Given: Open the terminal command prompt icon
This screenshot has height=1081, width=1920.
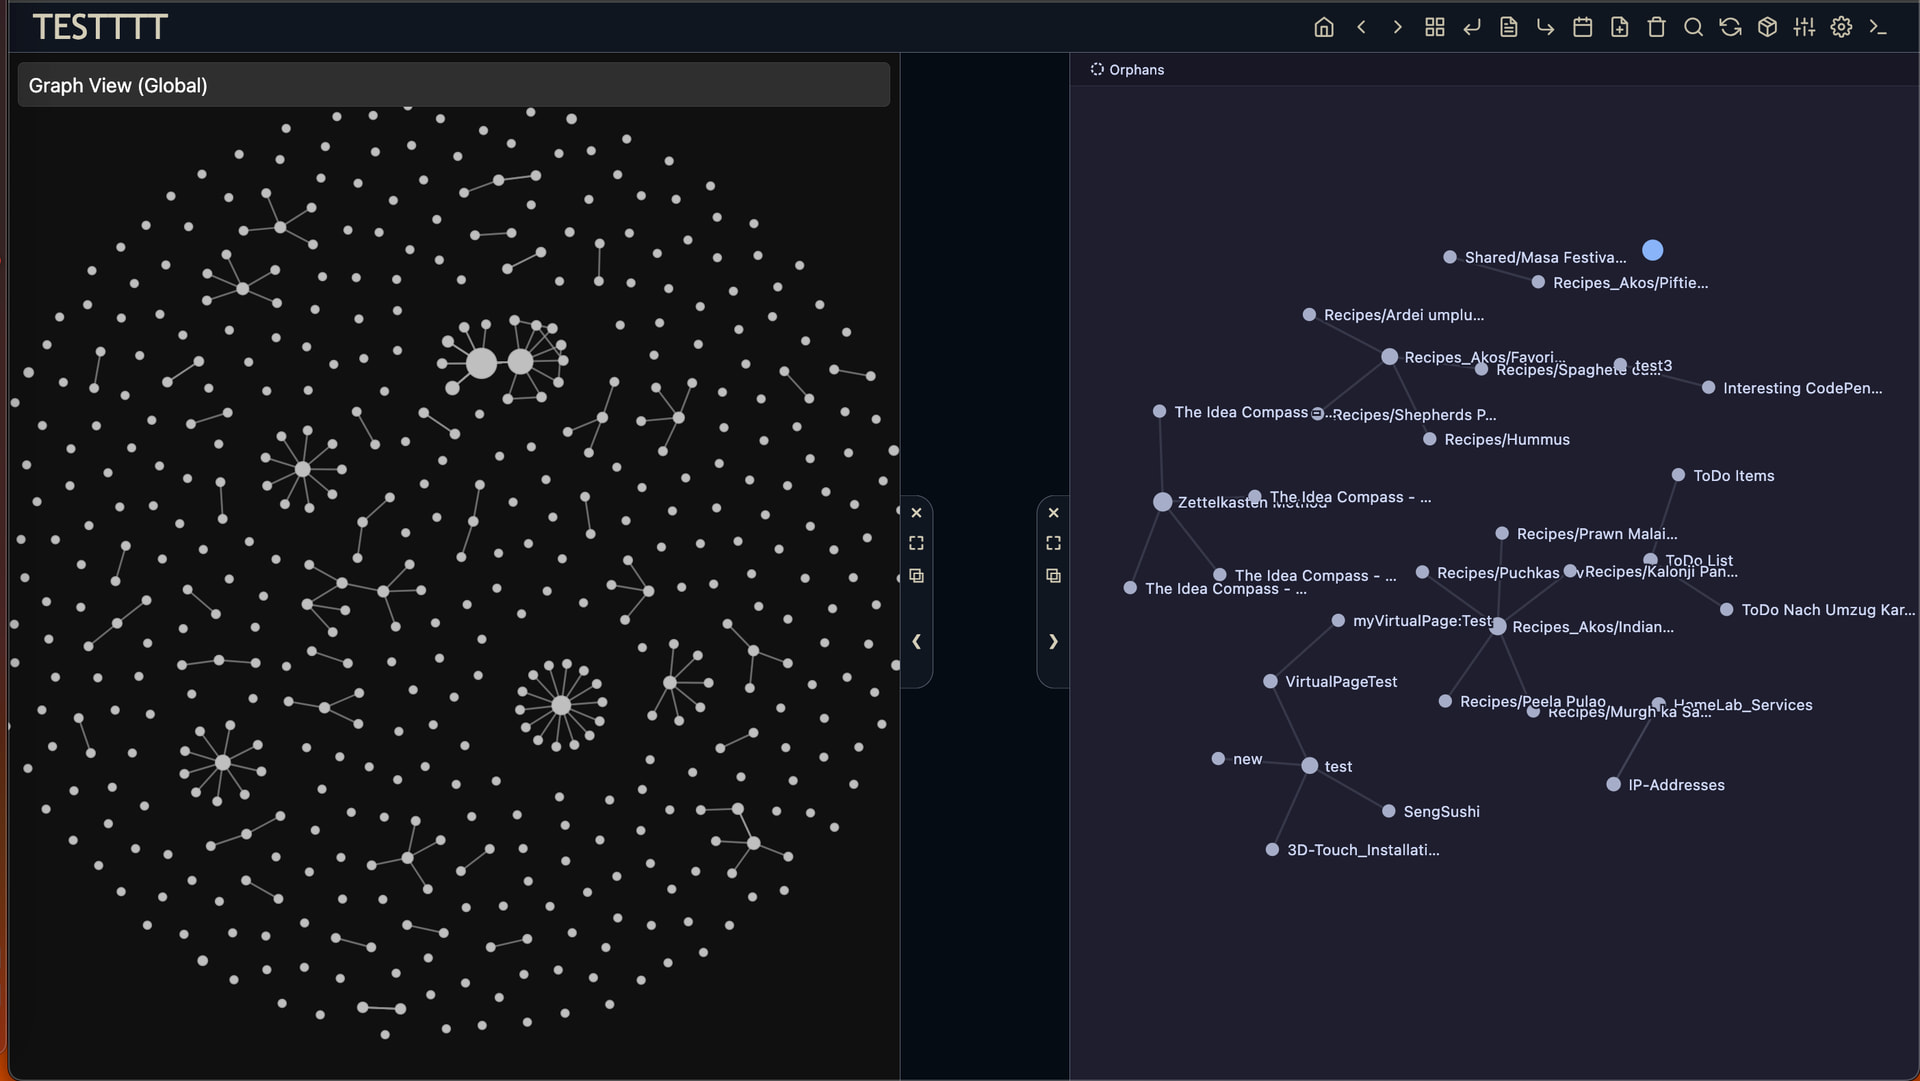Looking at the screenshot, I should [x=1878, y=27].
